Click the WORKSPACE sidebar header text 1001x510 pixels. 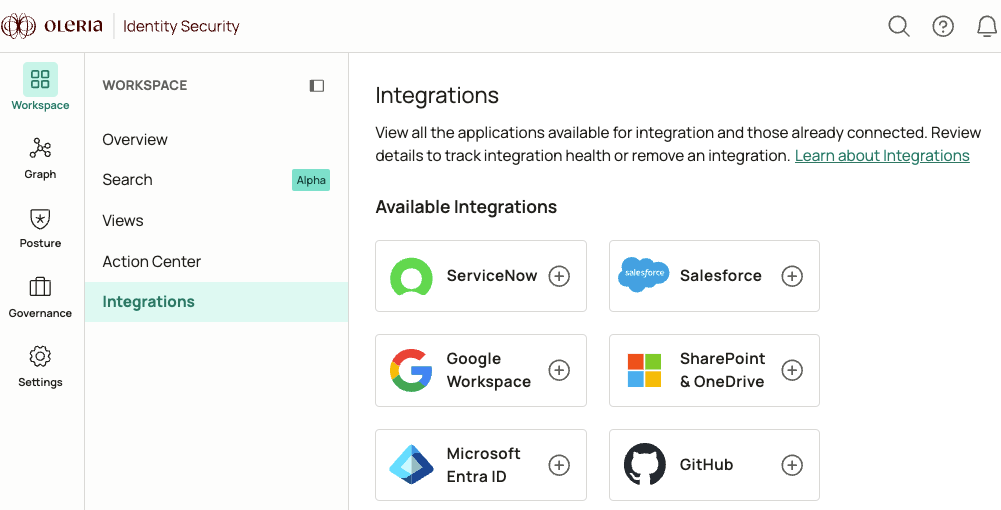pyautogui.click(x=145, y=86)
